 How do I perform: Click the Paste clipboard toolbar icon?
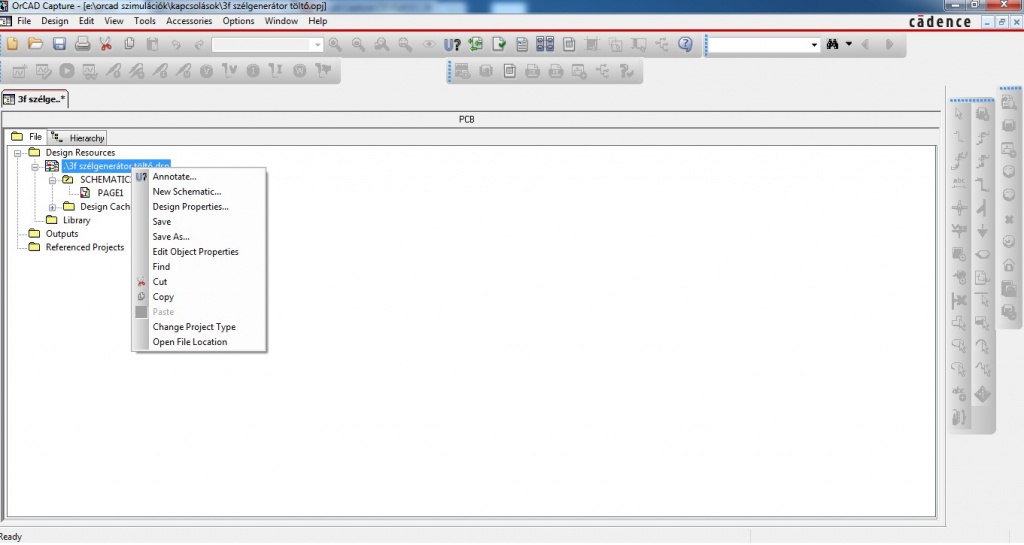(152, 44)
